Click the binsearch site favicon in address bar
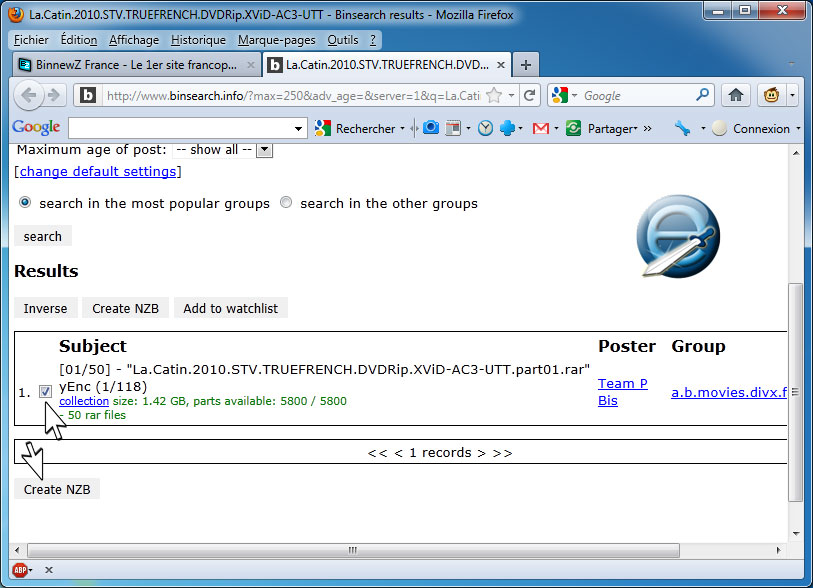Image resolution: width=813 pixels, height=588 pixels. tap(88, 95)
